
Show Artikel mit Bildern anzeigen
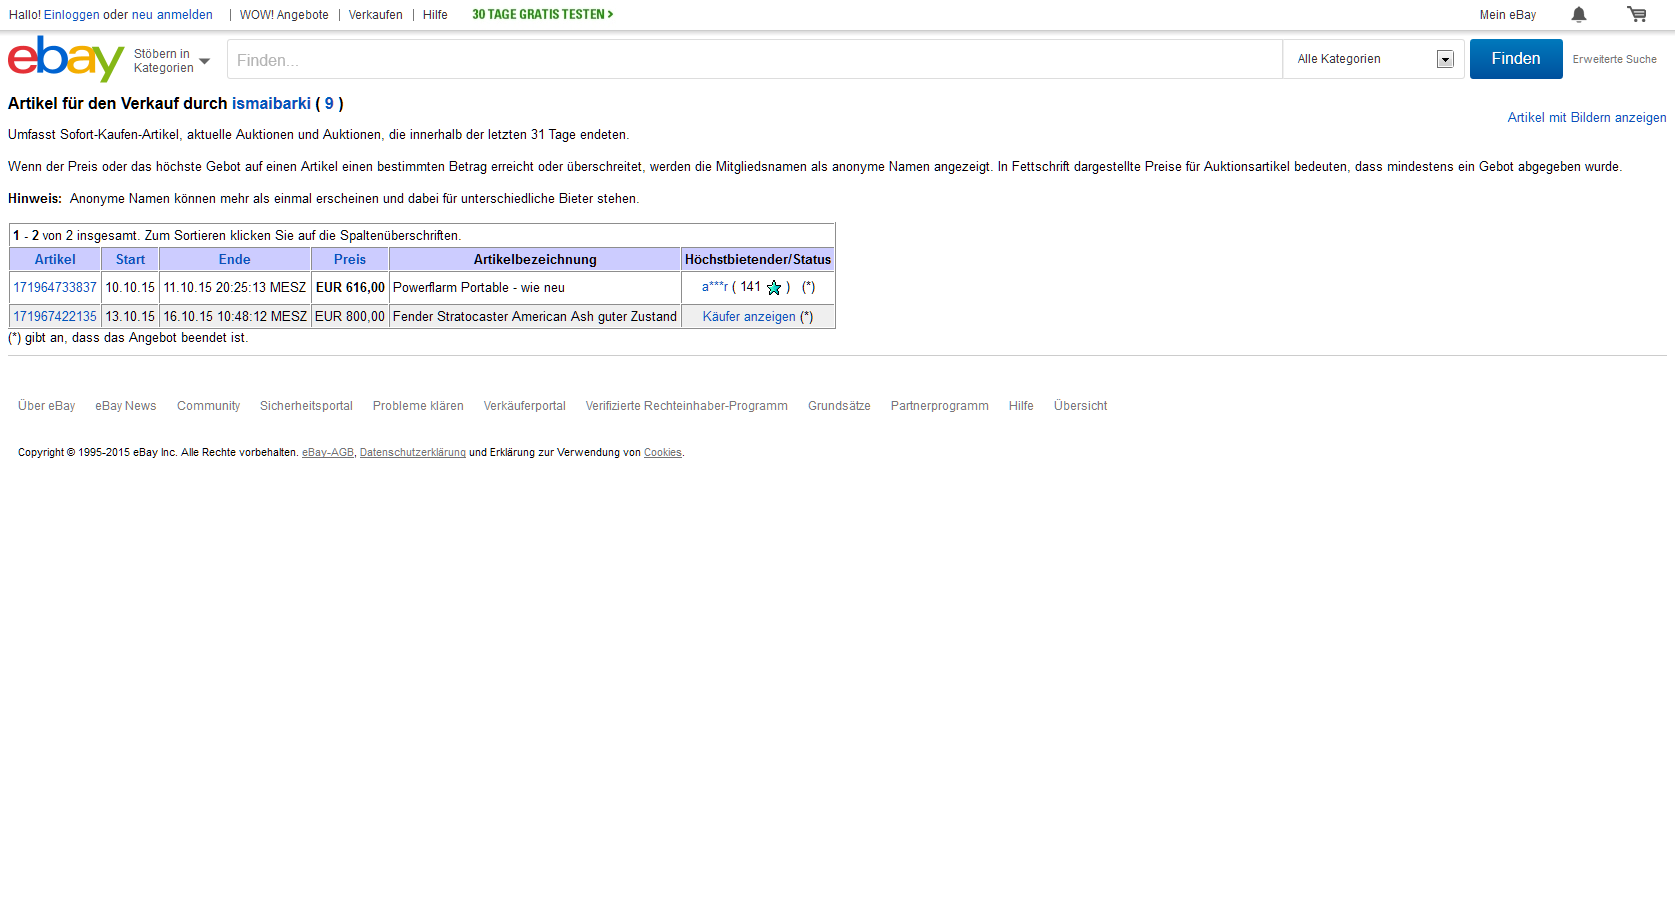(1586, 118)
